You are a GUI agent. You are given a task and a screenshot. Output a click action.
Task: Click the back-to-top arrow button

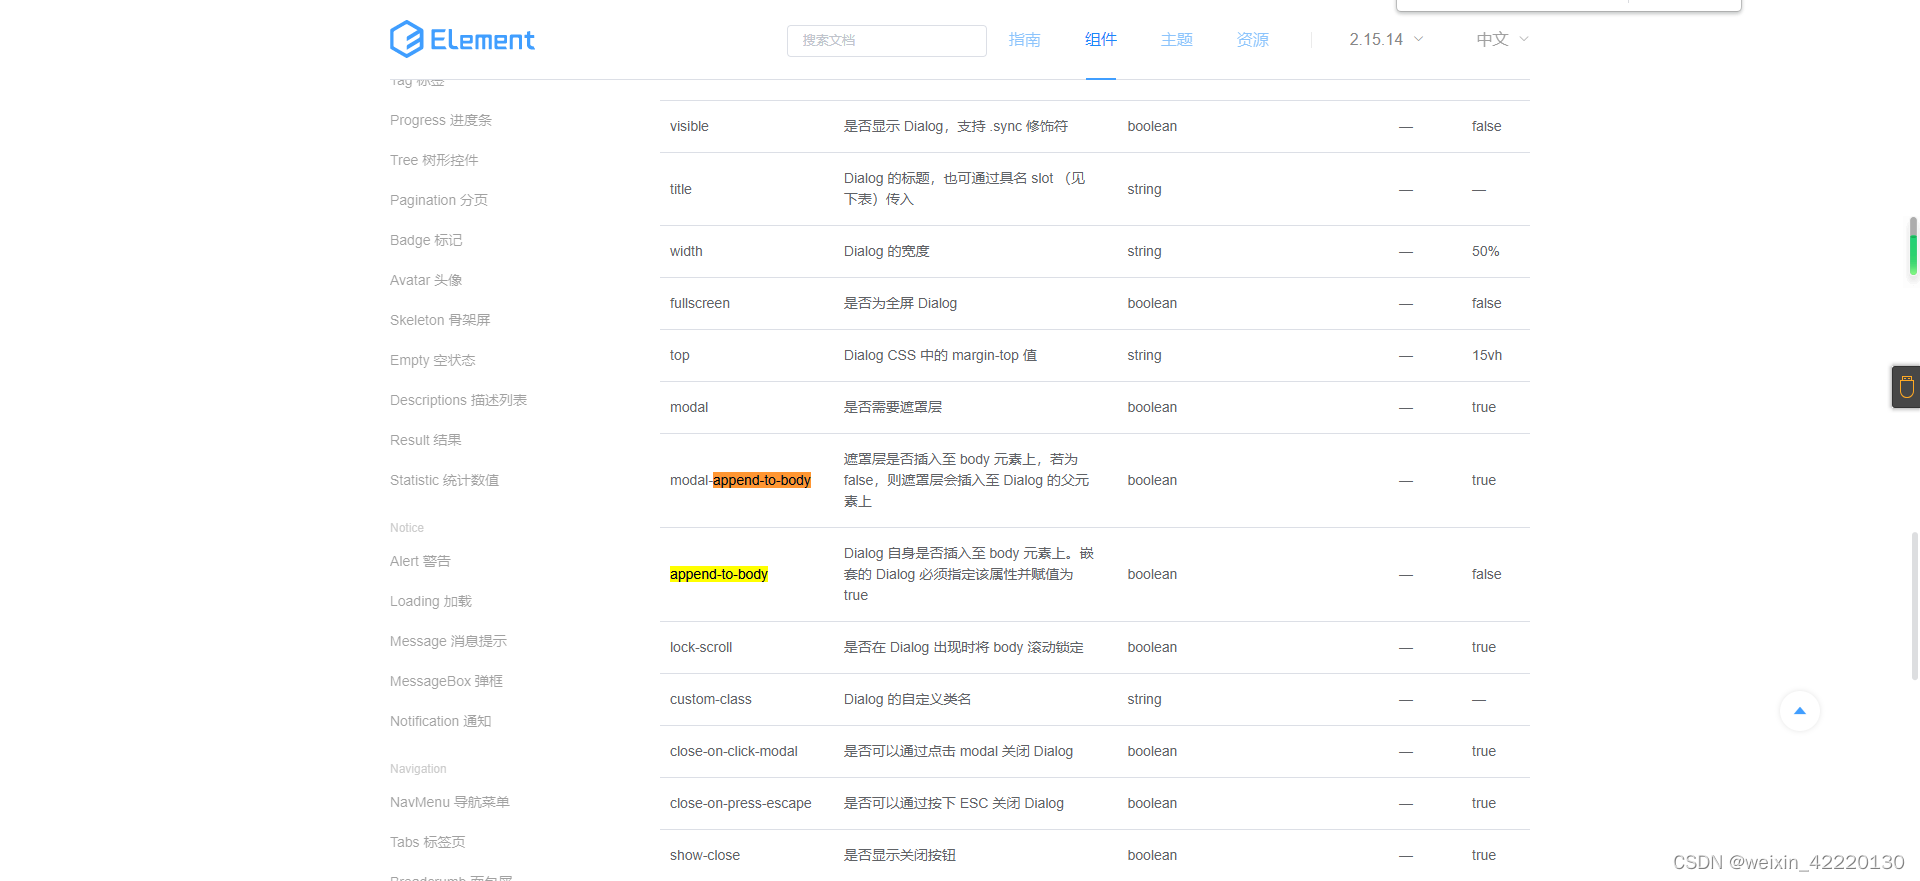pos(1799,711)
